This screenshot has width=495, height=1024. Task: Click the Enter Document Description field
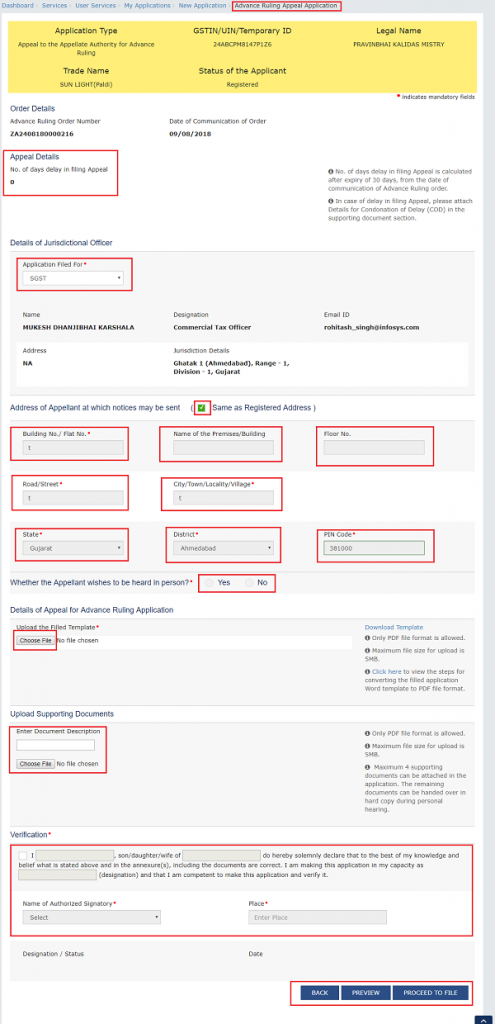pyautogui.click(x=56, y=745)
